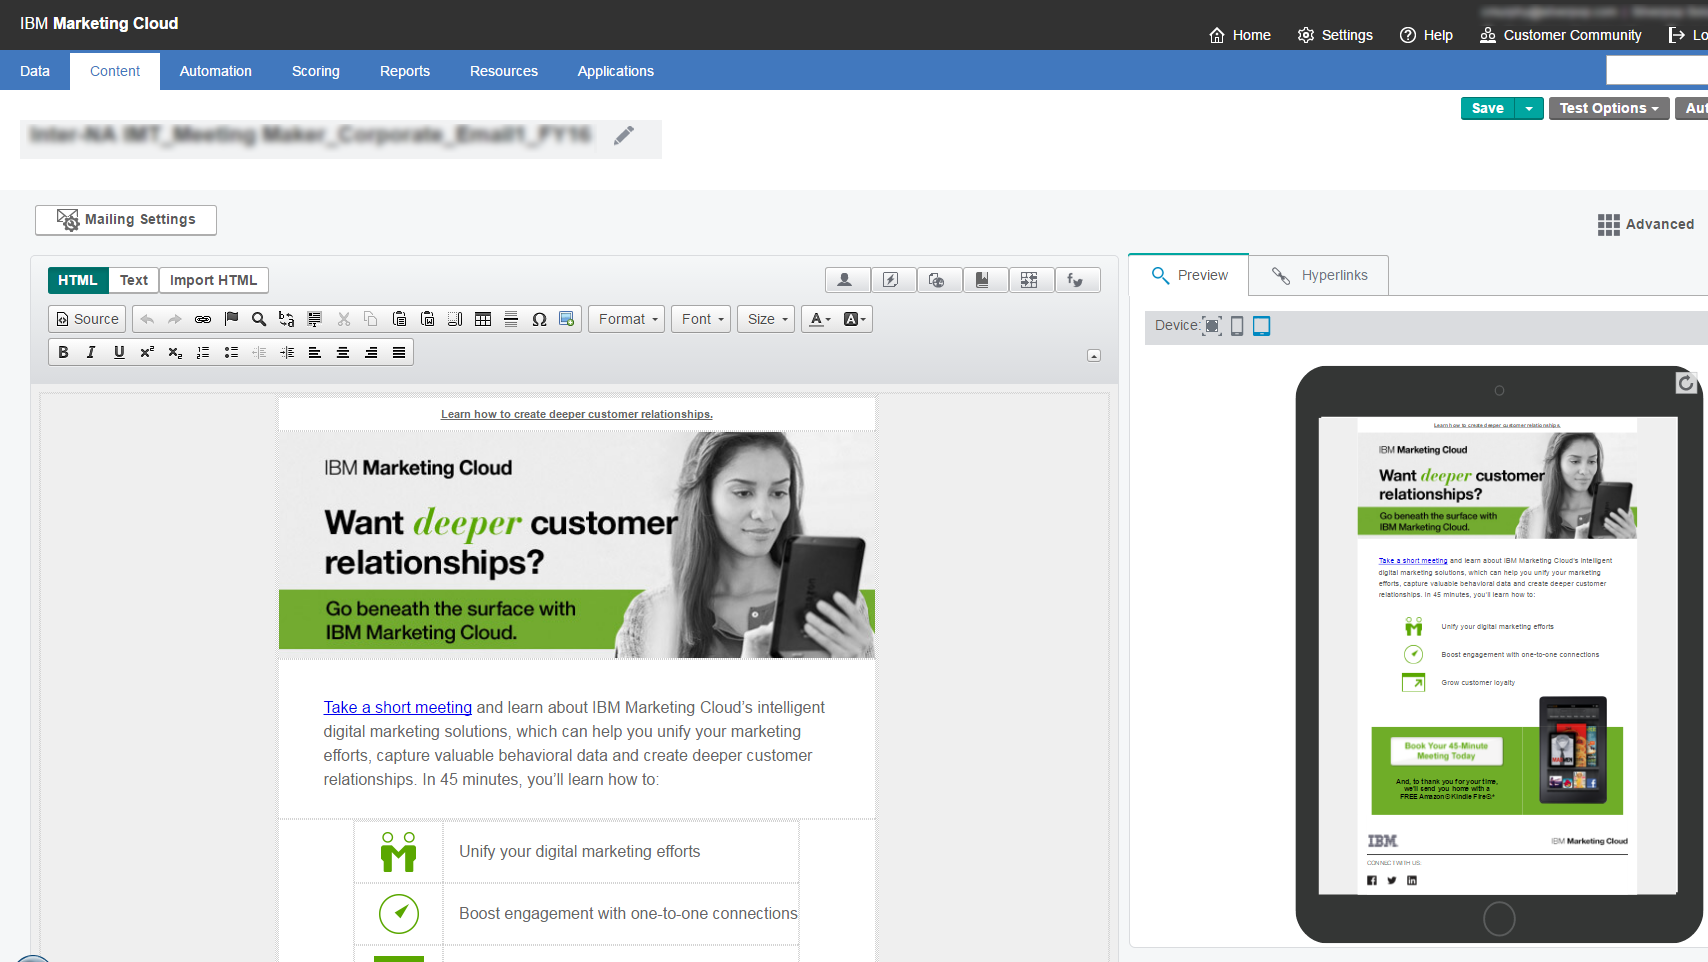Open the Source code view
The height and width of the screenshot is (962, 1708).
(x=87, y=318)
